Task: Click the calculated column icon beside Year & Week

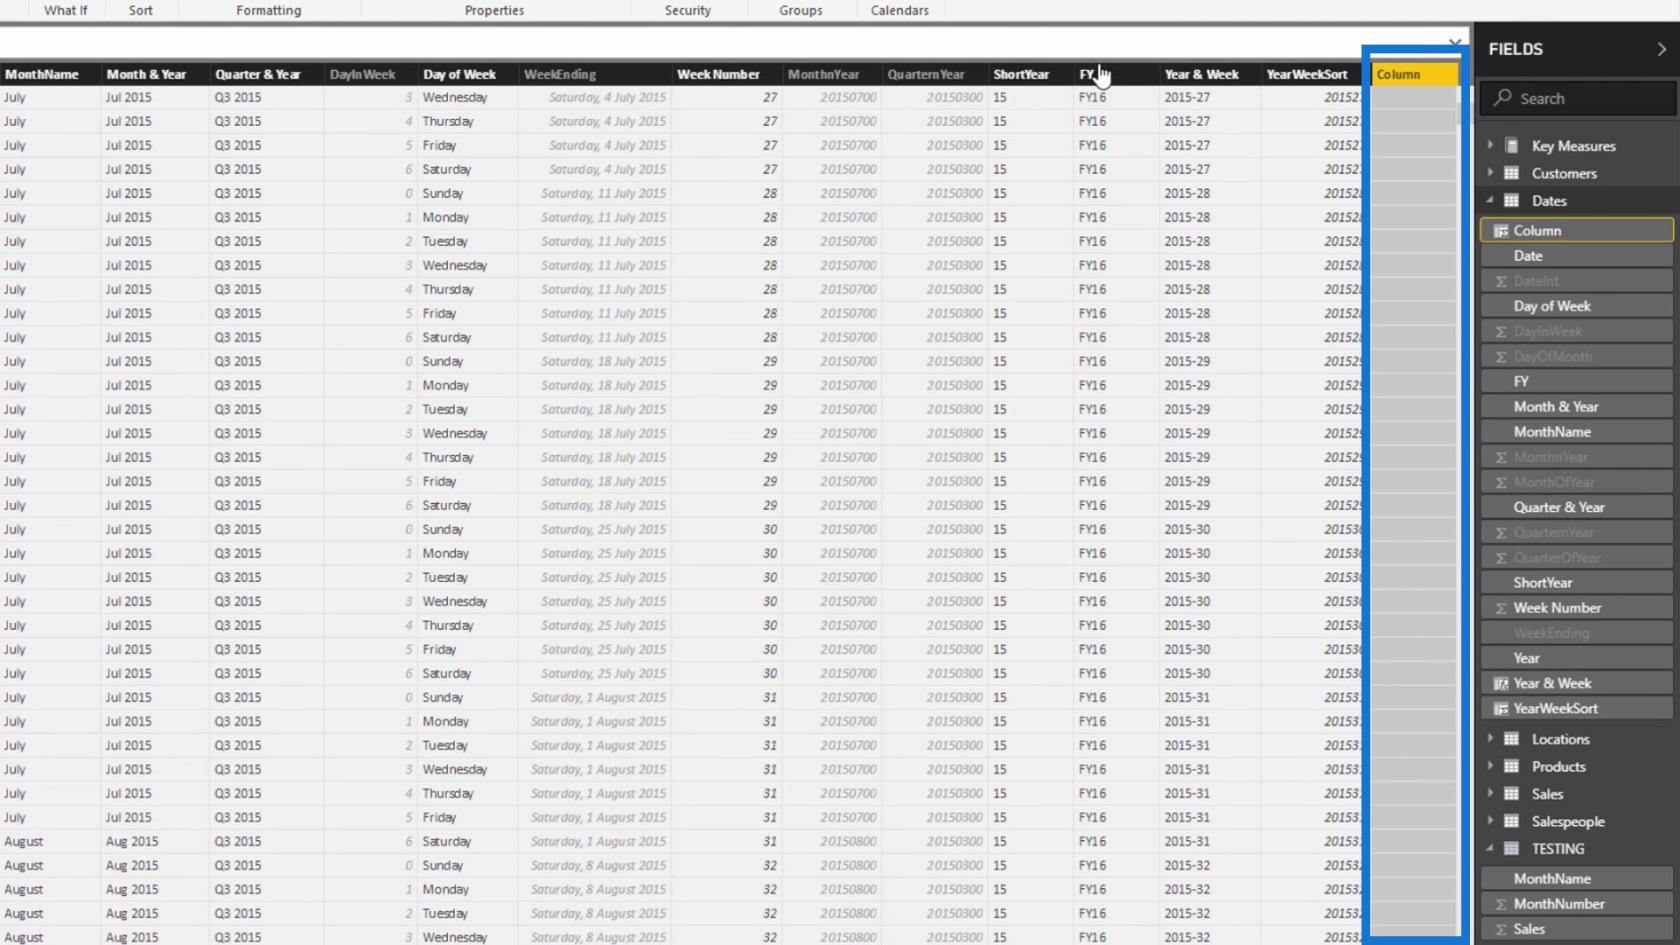Action: pos(1501,683)
